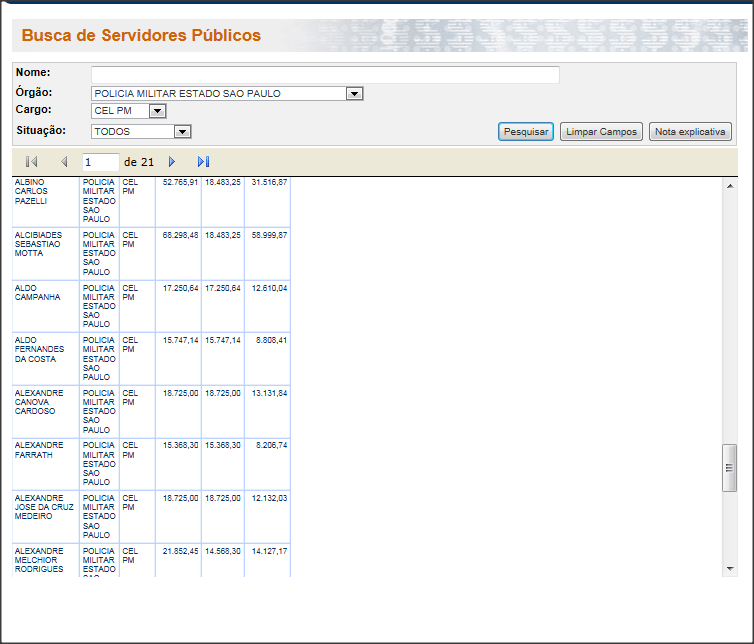Go to next page of results

pos(172,162)
